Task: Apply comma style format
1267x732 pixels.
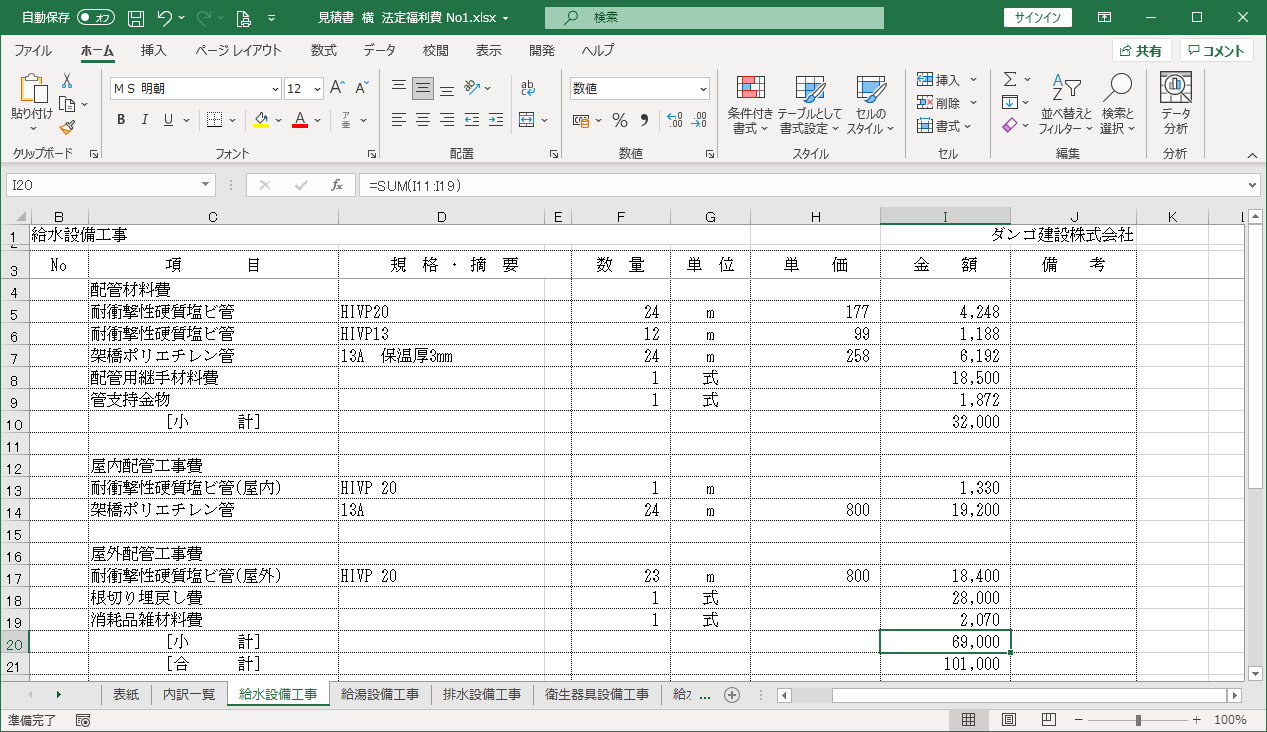Action: [644, 120]
